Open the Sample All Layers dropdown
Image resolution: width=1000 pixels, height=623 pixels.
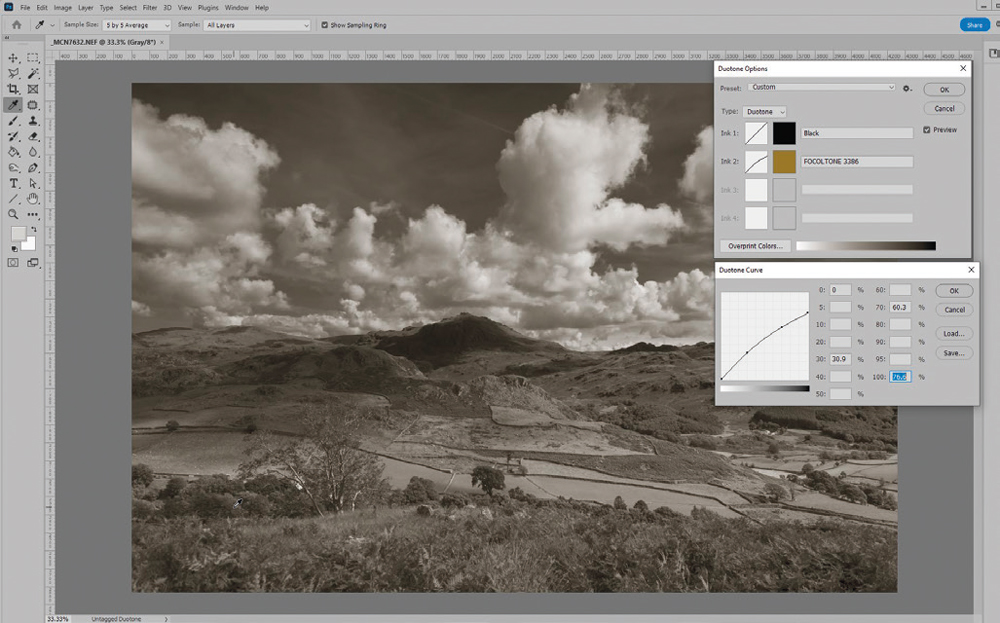tap(257, 25)
